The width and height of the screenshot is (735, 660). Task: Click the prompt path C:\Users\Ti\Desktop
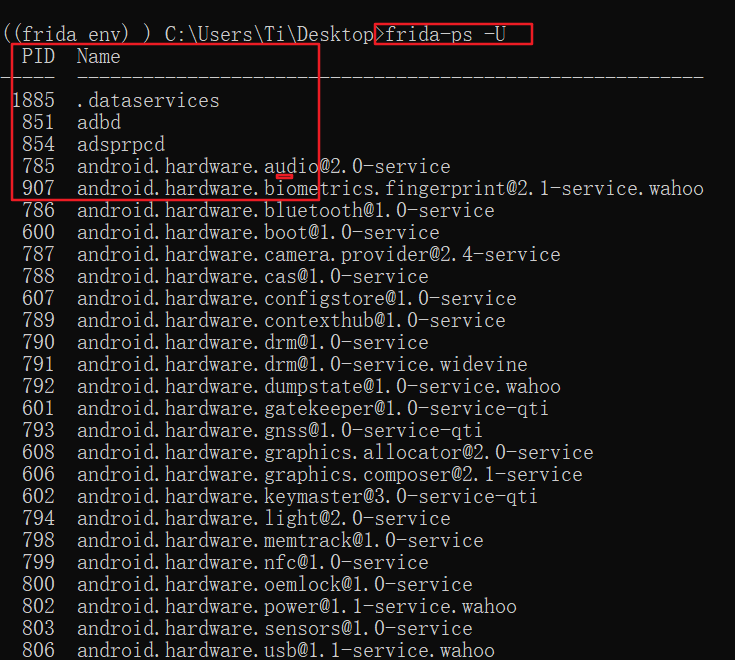pos(269,35)
